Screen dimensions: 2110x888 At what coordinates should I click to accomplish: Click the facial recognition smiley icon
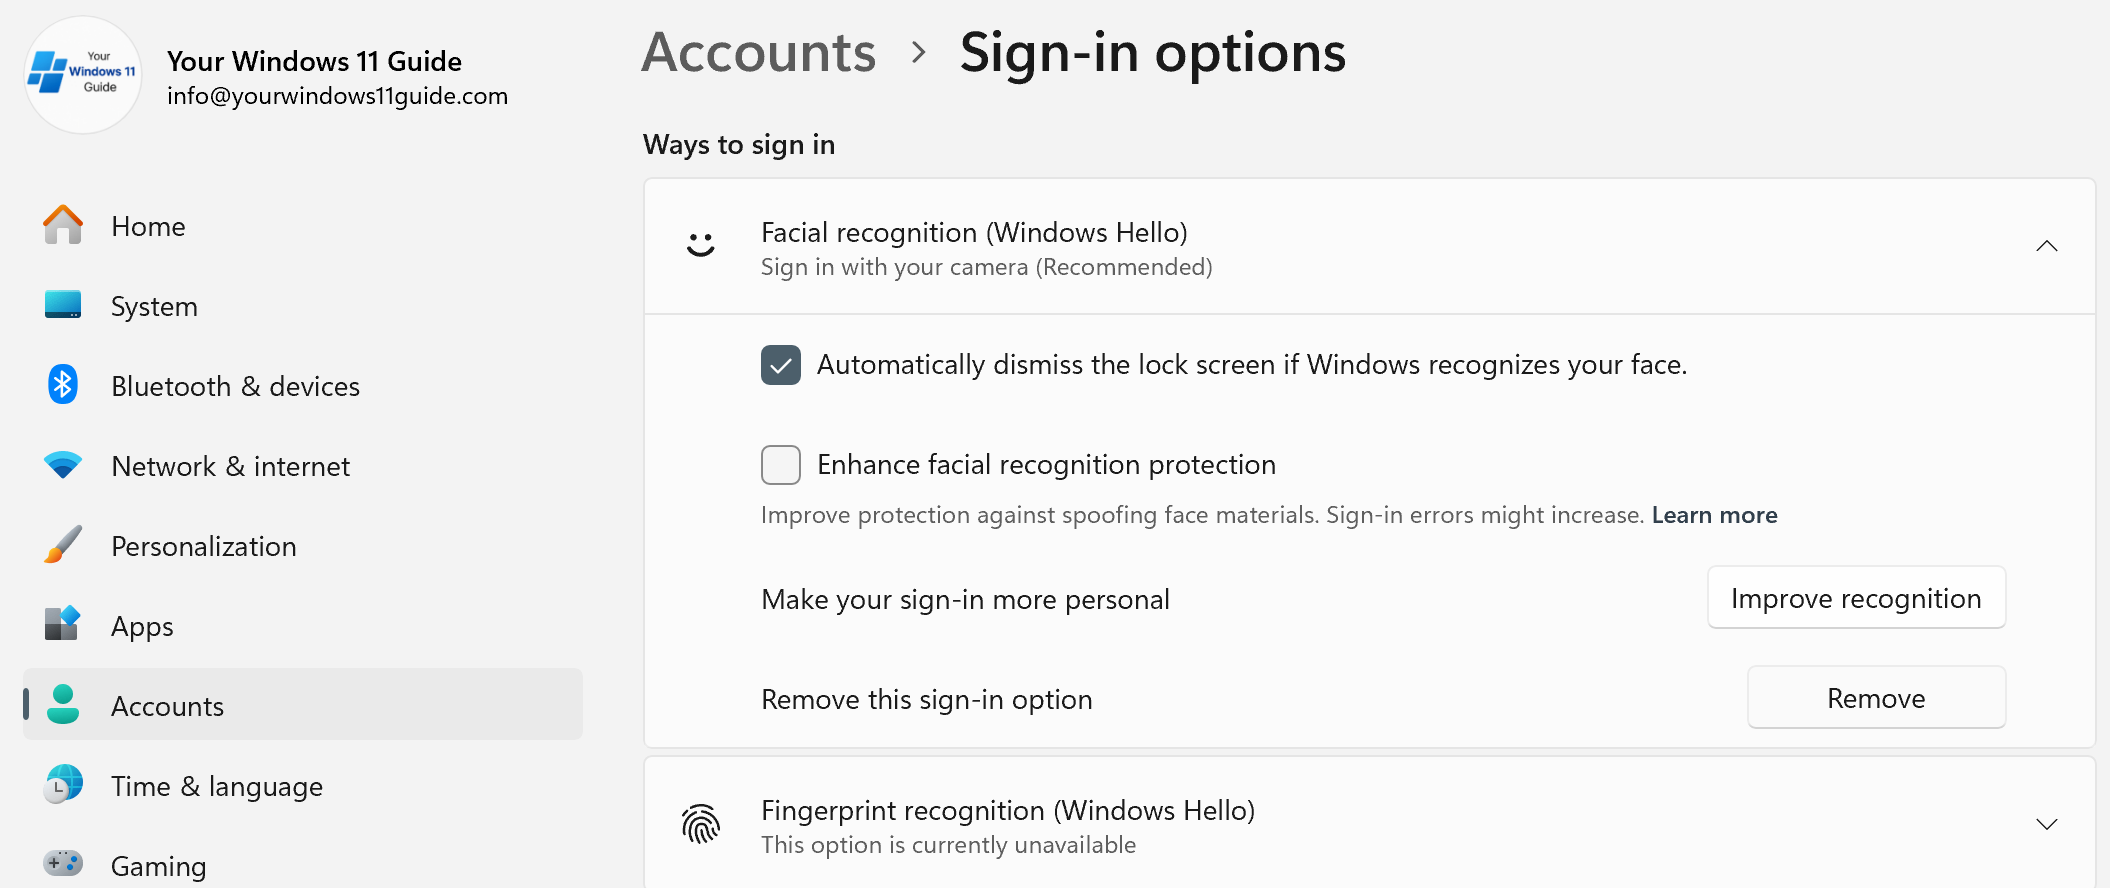(x=700, y=247)
